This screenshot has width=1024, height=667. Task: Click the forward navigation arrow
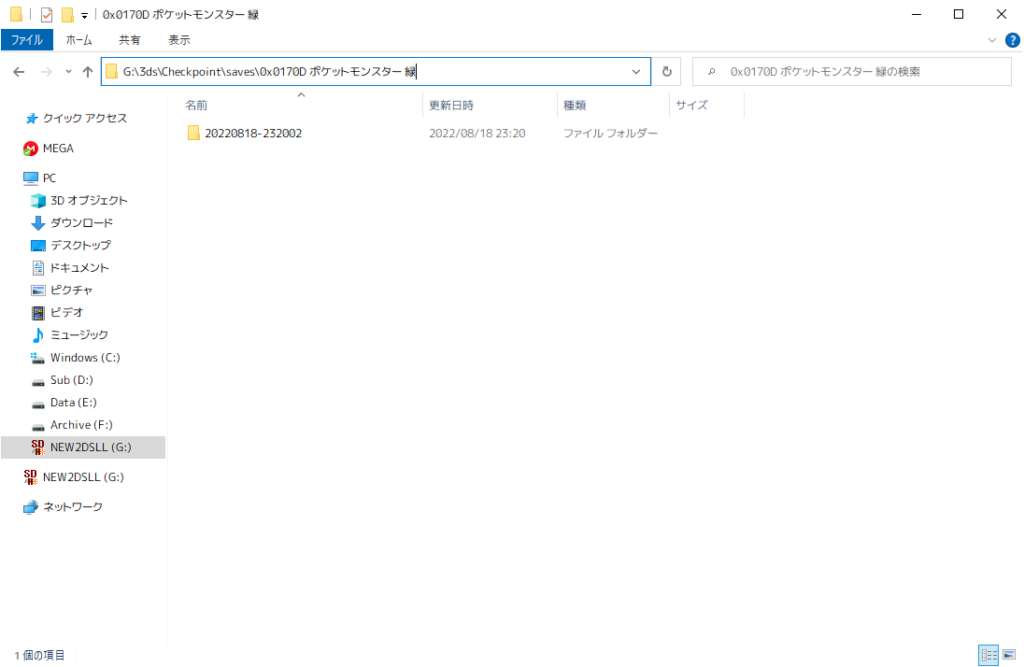46,72
